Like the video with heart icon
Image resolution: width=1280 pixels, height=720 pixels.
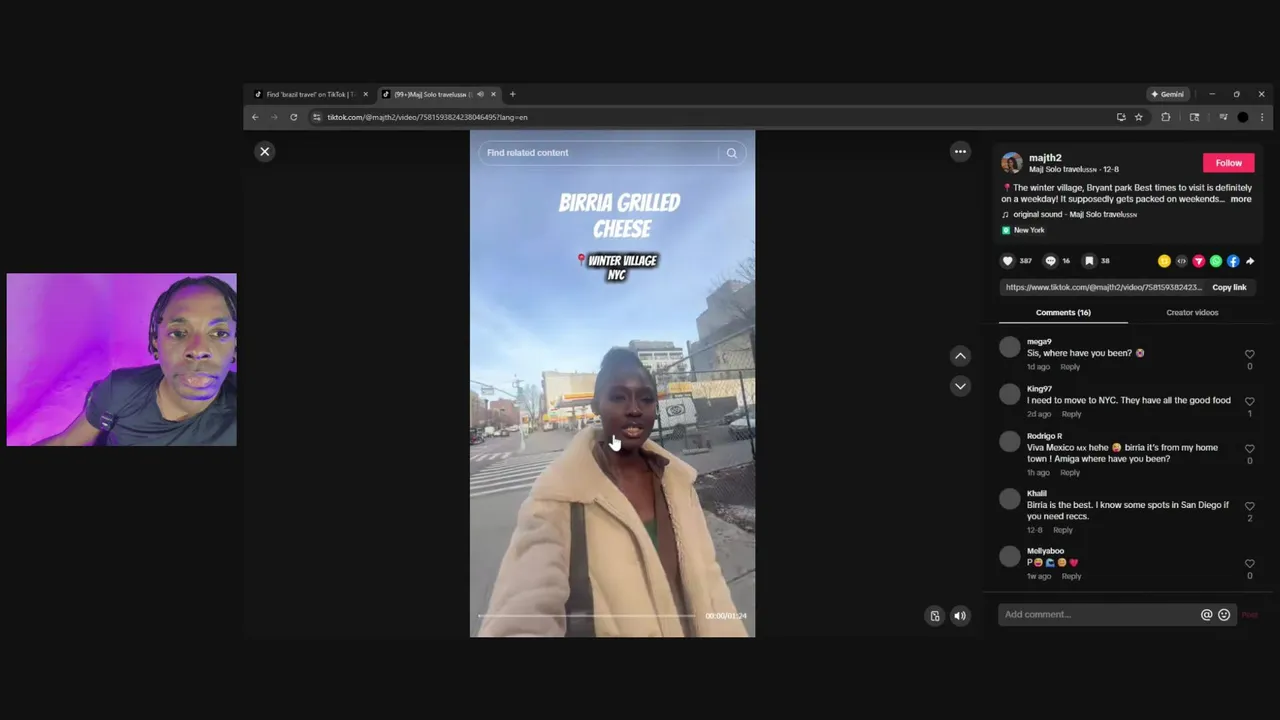1008,261
